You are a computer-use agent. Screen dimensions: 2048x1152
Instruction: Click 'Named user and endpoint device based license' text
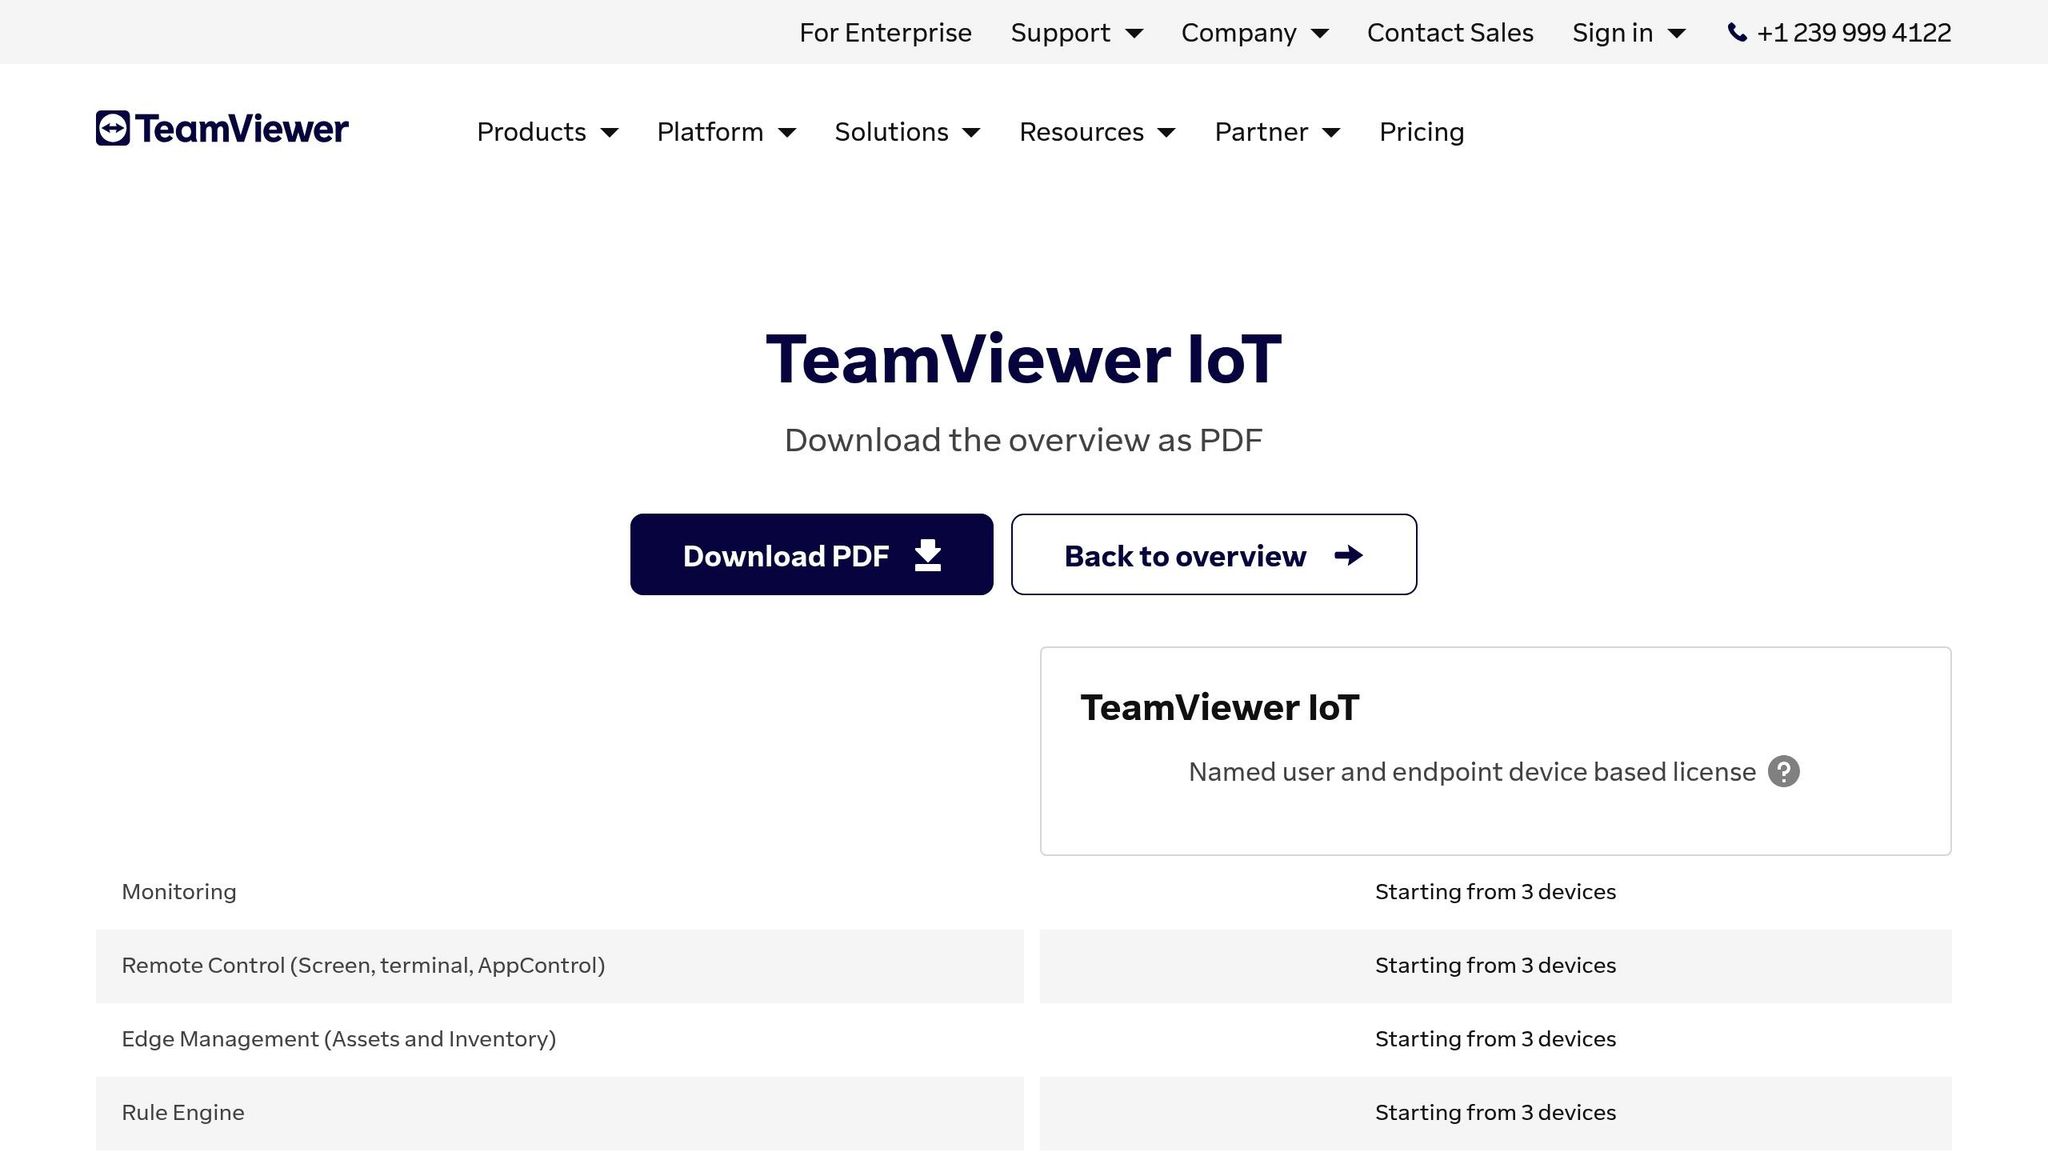point(1472,772)
